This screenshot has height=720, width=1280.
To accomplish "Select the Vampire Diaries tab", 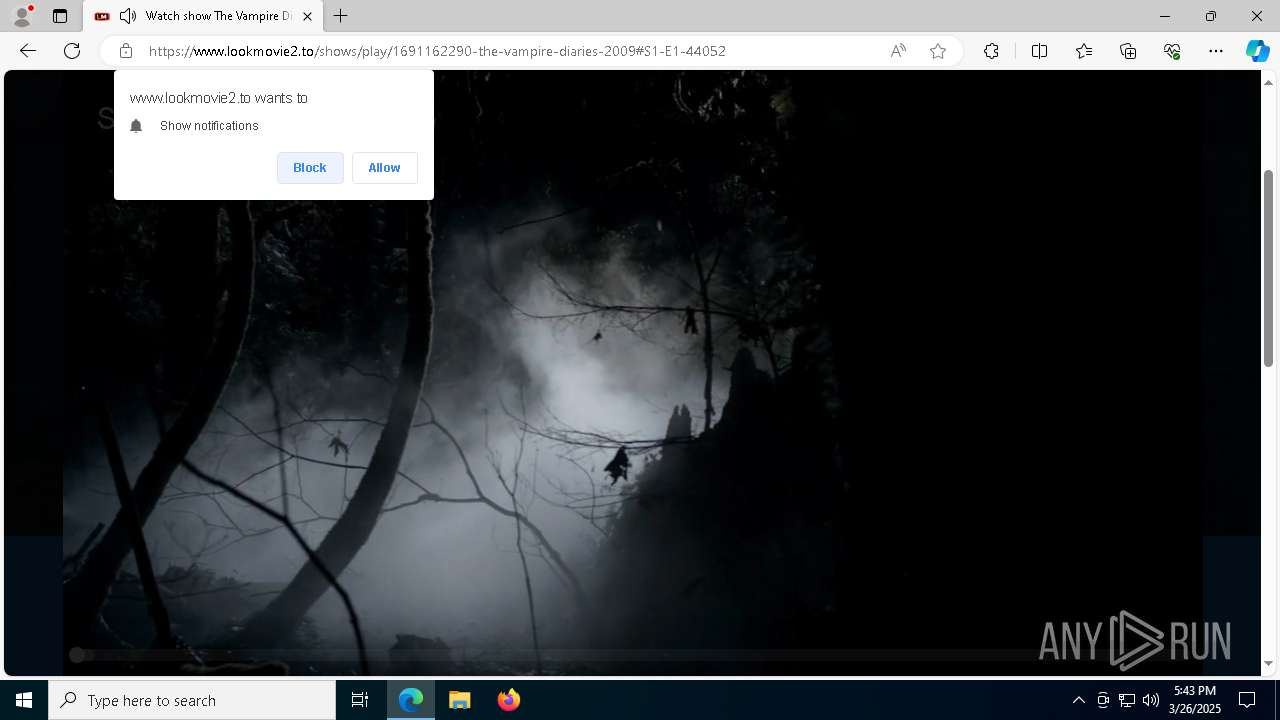I will pyautogui.click(x=203, y=16).
